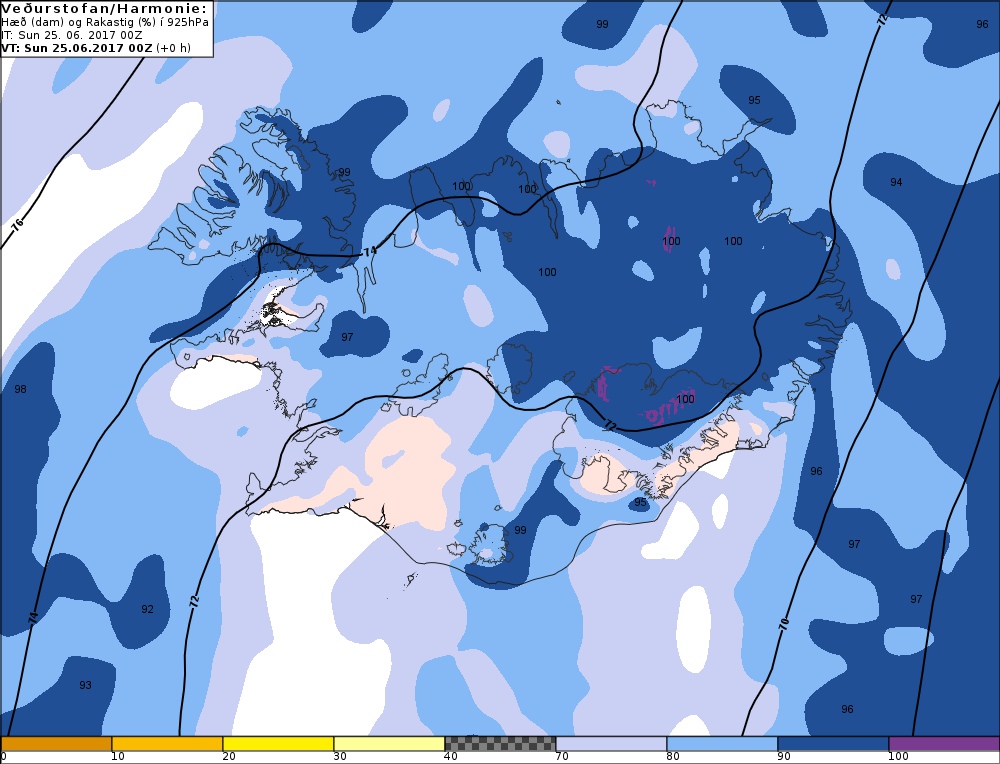Click the light blue 80–90 legend swatch
Viewport: 1000px width, 764px height.
[x=722, y=744]
